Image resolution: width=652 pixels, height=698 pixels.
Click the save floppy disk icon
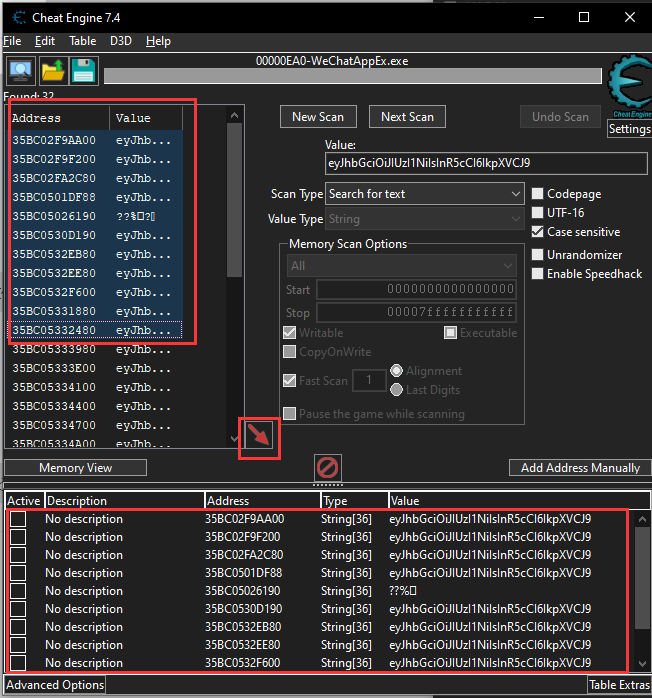click(x=83, y=71)
